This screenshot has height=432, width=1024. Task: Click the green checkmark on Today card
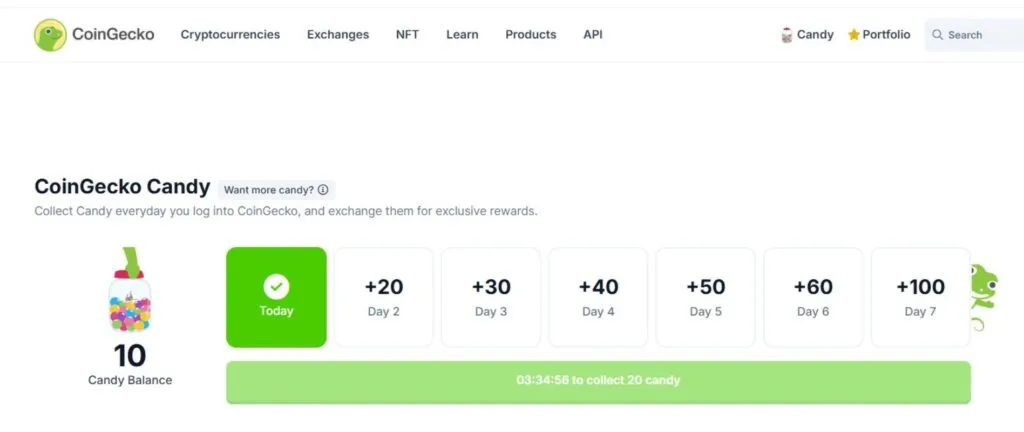(x=276, y=287)
